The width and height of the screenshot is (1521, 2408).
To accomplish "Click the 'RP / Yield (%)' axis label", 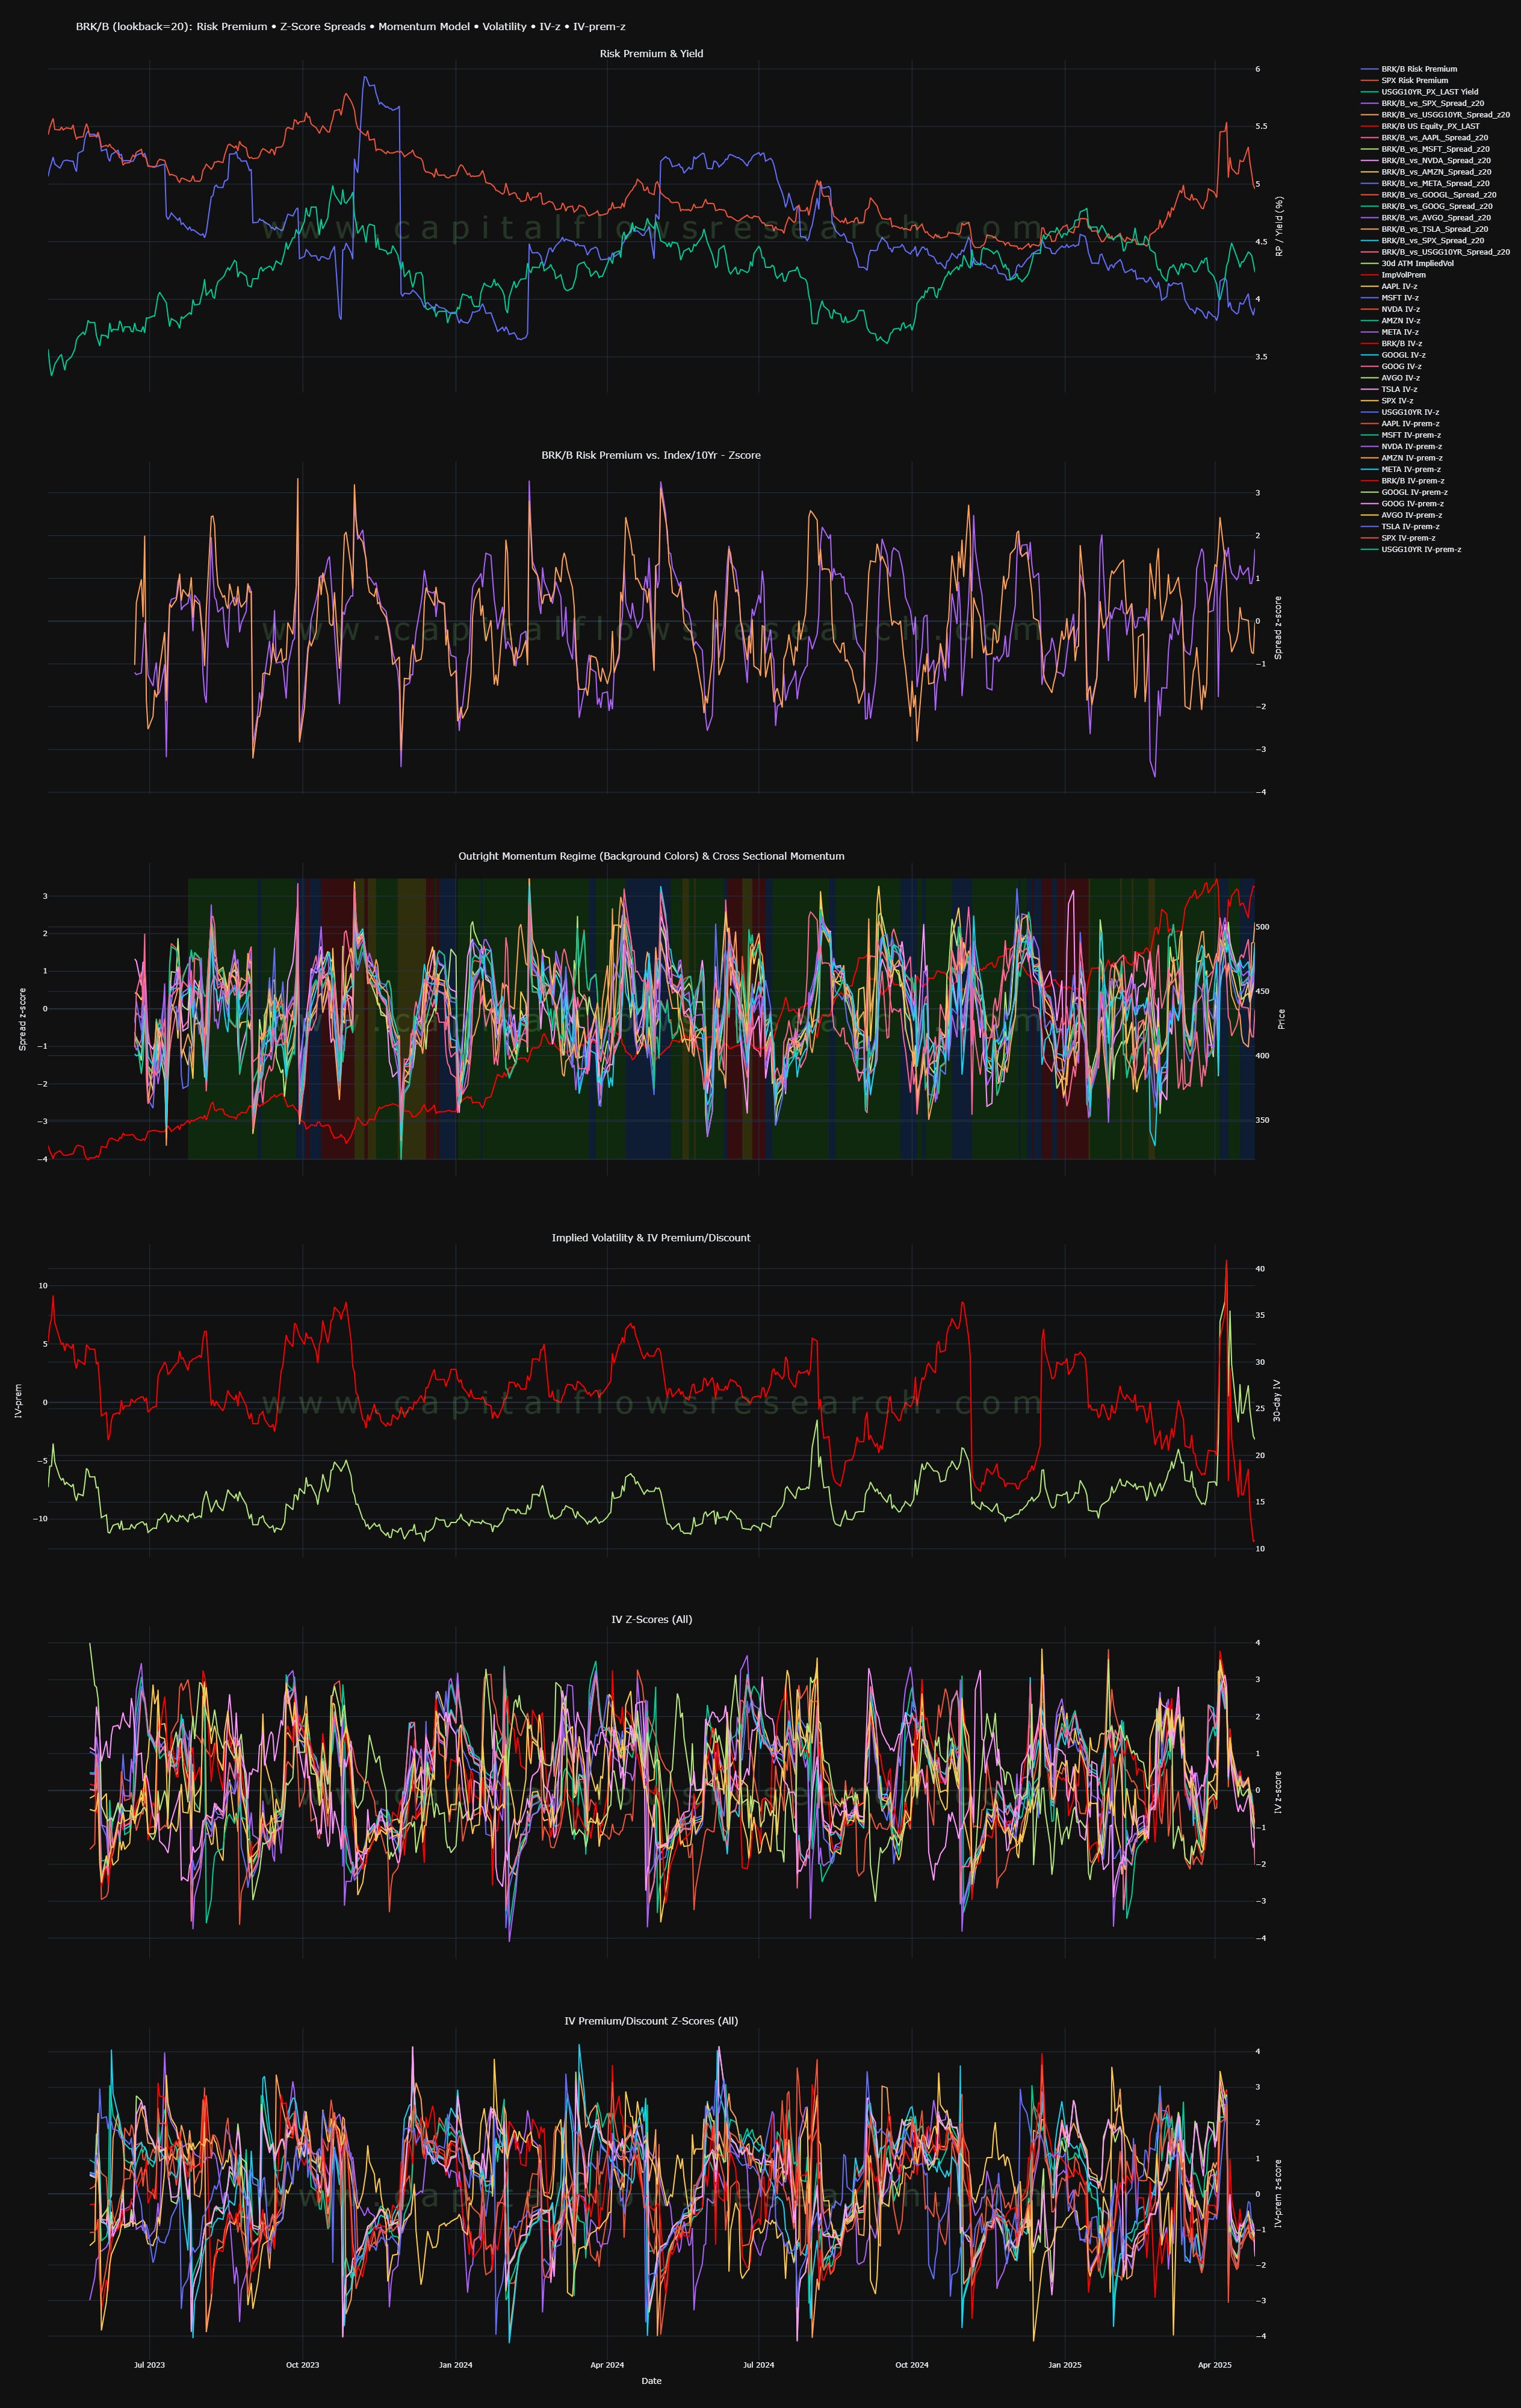I will pos(1279,226).
